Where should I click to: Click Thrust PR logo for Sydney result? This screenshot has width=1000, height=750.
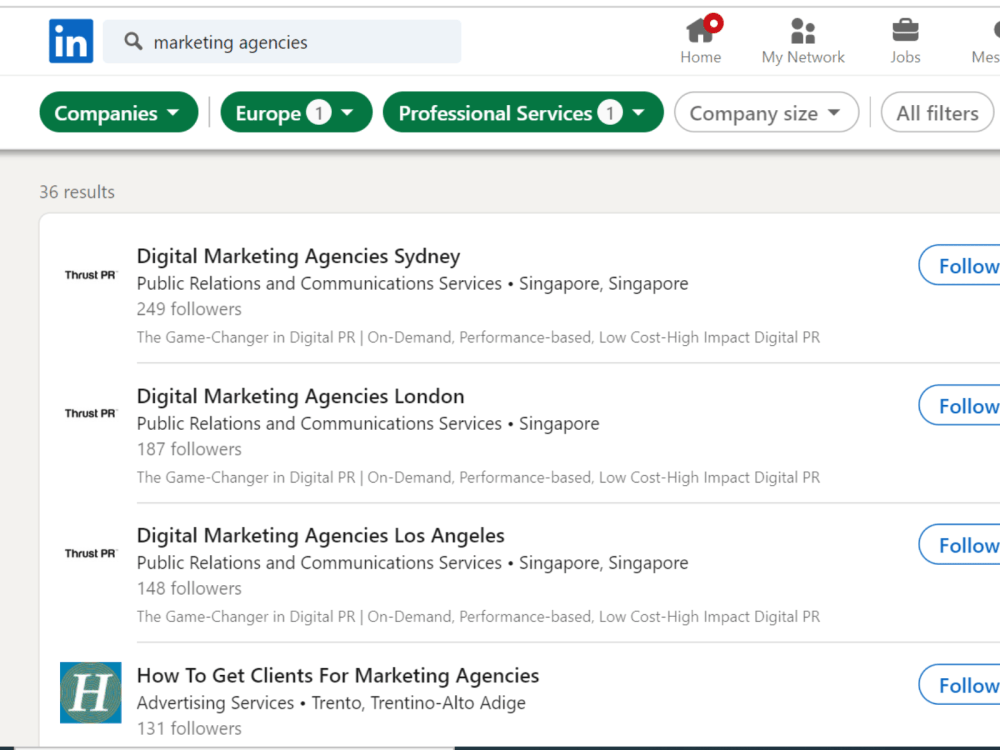coord(91,275)
